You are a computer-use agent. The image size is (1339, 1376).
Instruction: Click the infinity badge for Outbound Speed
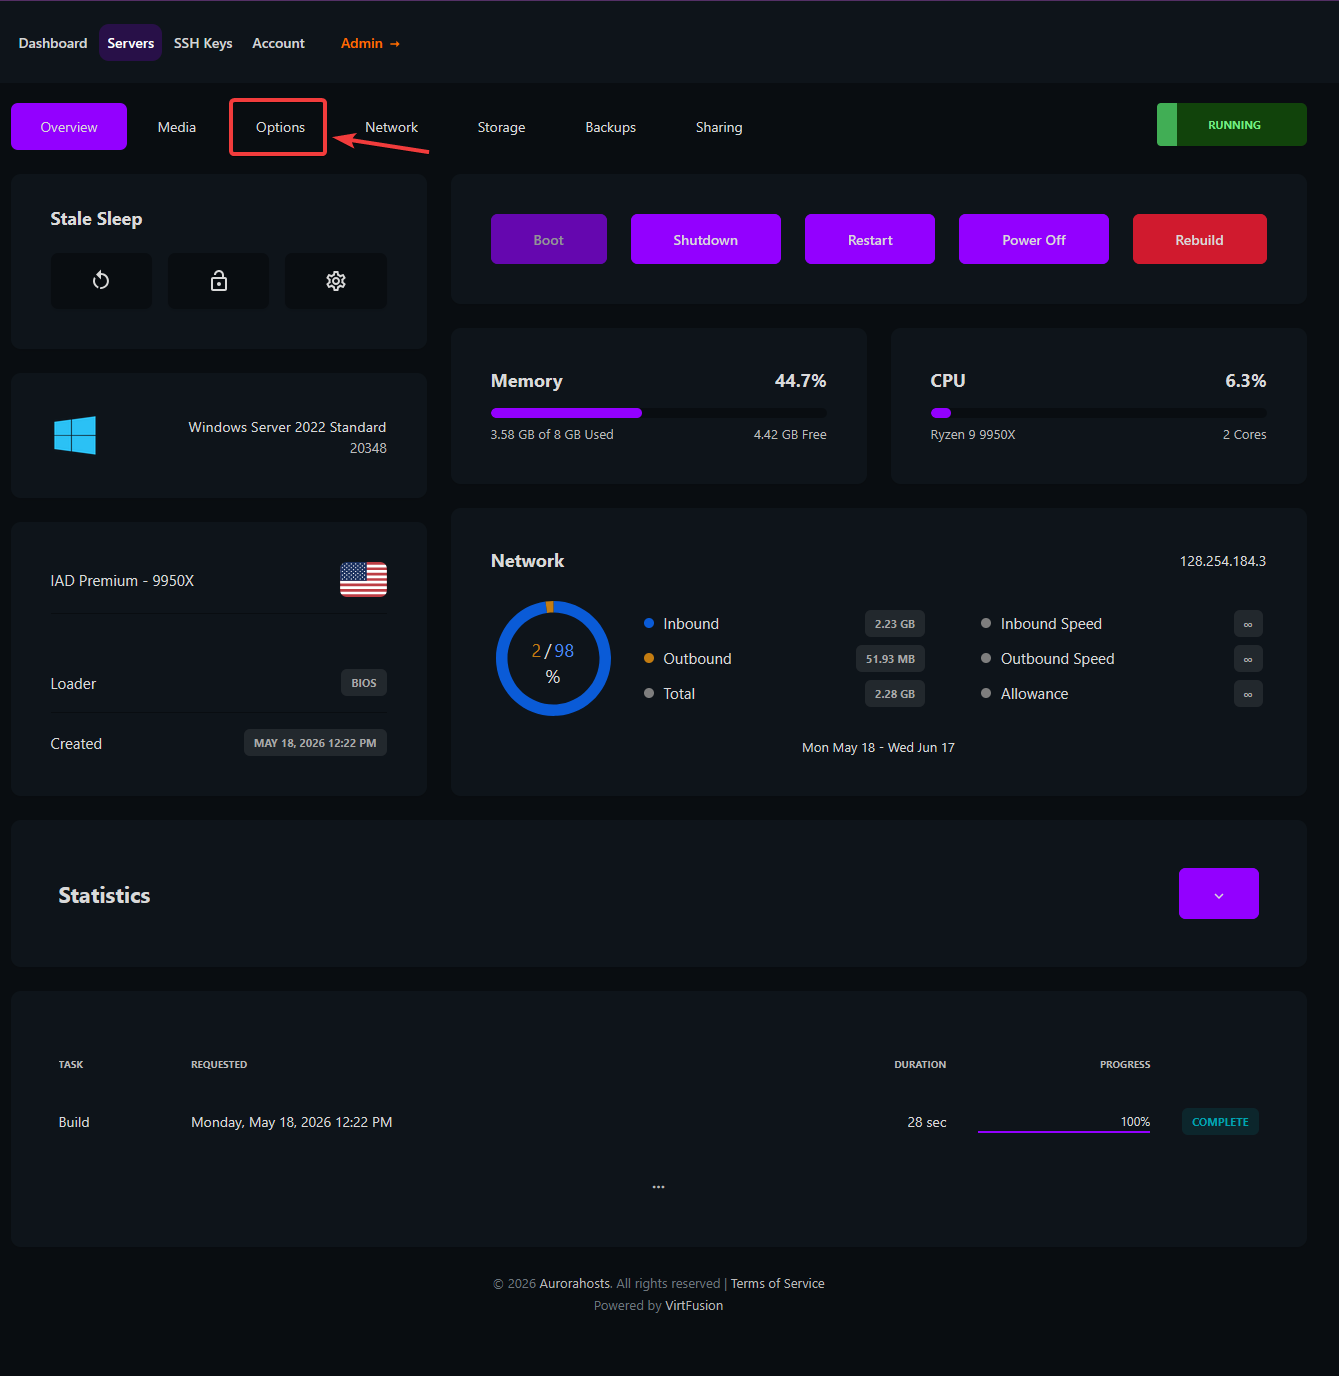1248,659
